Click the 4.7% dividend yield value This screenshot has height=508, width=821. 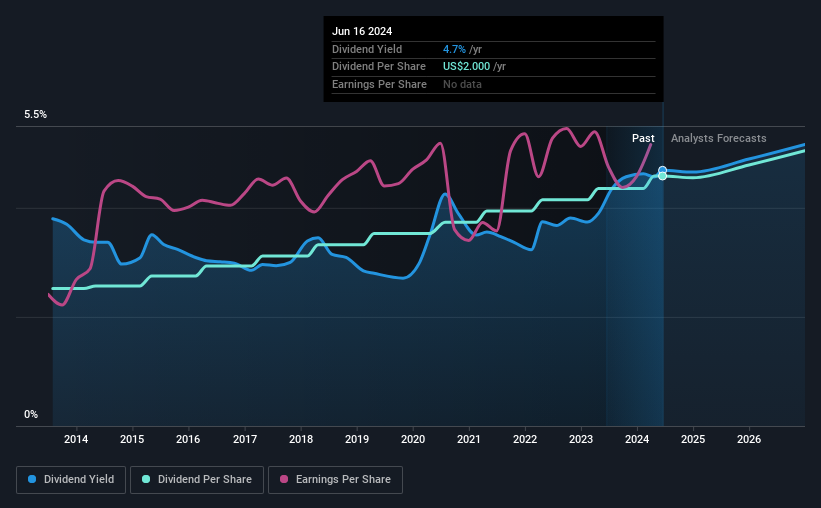[454, 49]
